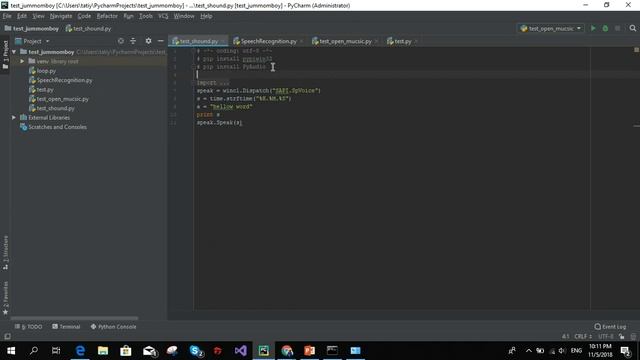Toggle the read-only lock icon in the status bar
The image size is (640, 360).
621,336
